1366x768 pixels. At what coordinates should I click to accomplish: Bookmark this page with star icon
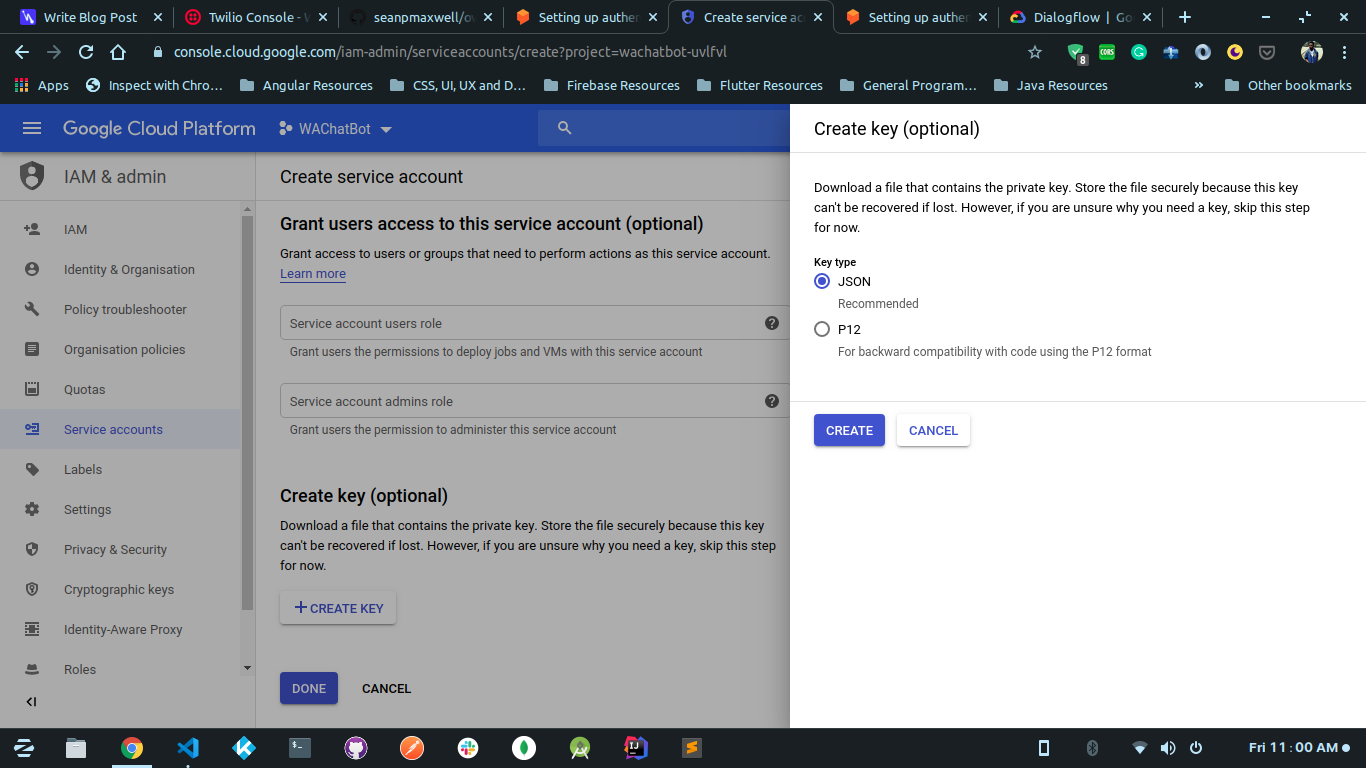[x=1035, y=52]
